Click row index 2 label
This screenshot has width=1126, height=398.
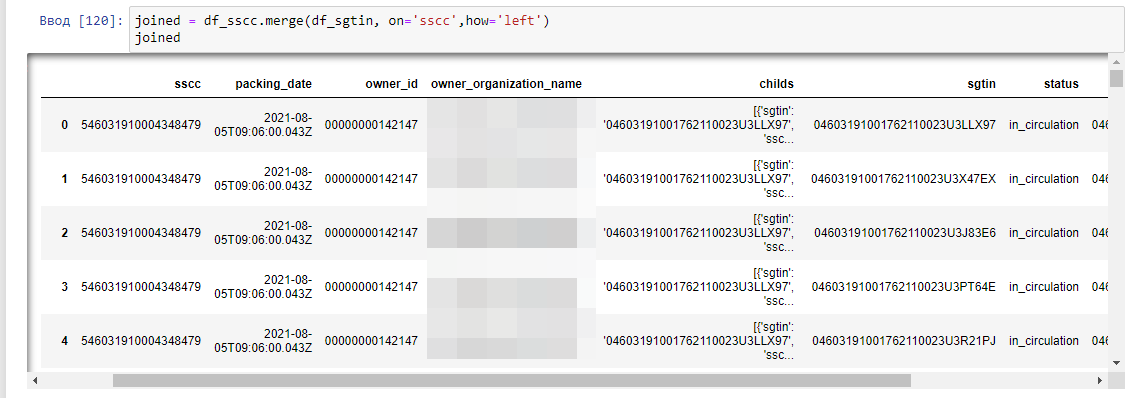tap(65, 233)
